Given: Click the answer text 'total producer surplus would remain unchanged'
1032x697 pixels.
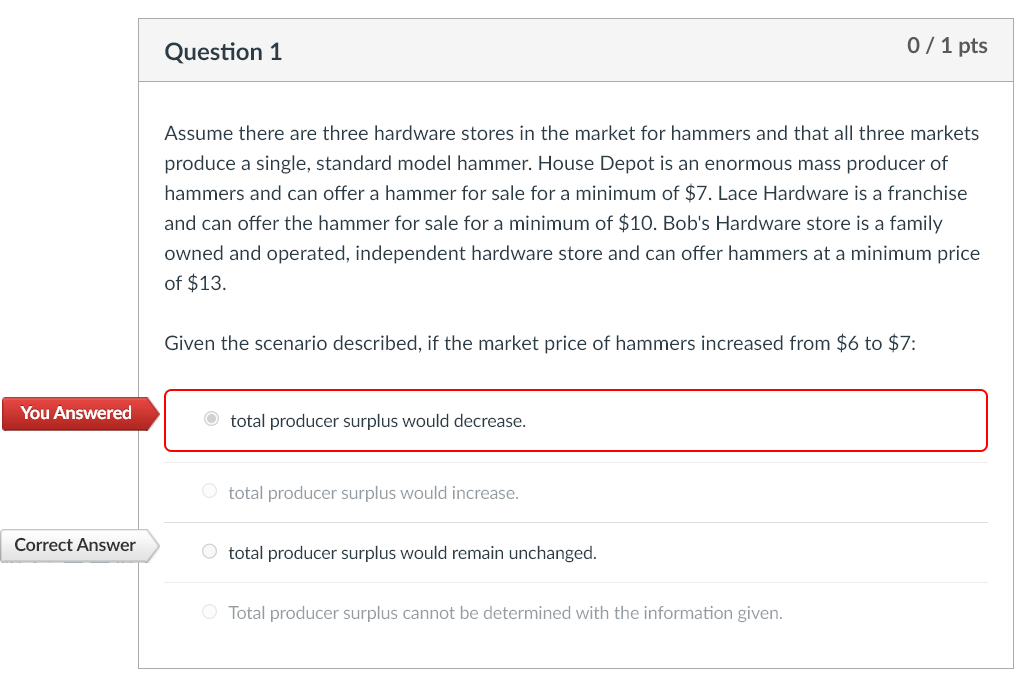Looking at the screenshot, I should coord(413,552).
